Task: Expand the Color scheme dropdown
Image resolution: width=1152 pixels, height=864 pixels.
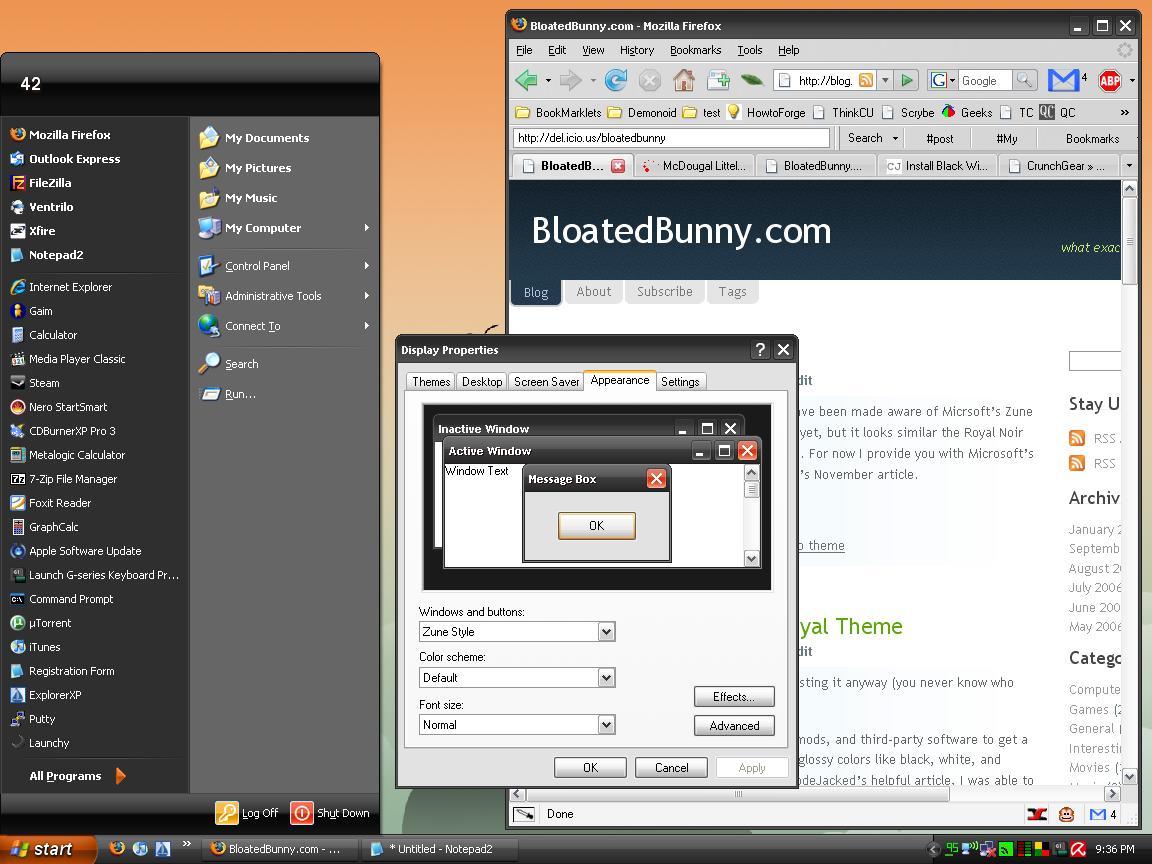Action: pyautogui.click(x=606, y=677)
